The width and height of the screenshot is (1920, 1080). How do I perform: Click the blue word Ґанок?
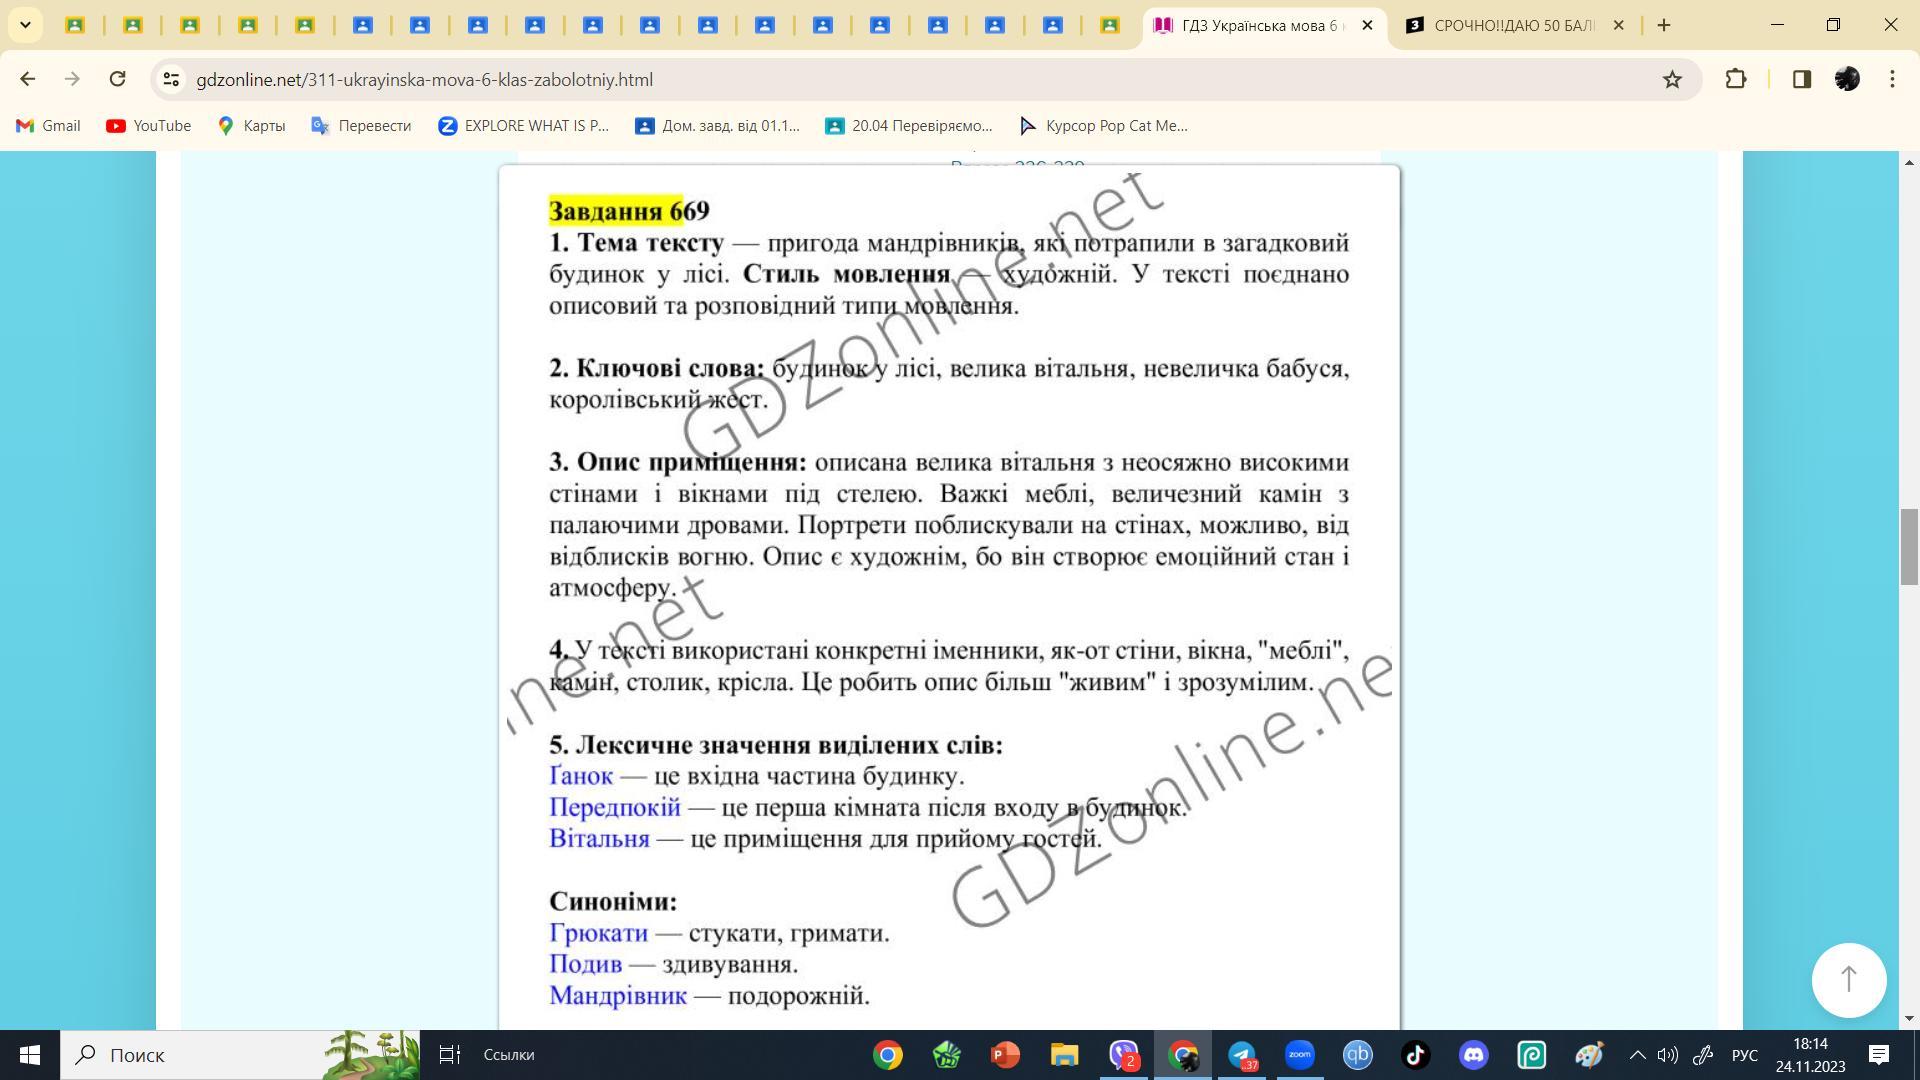click(x=581, y=776)
